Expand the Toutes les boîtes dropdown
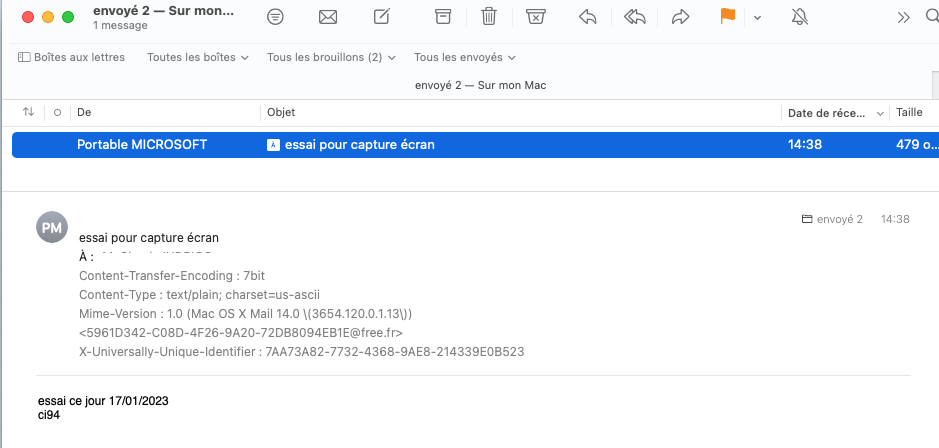 click(197, 57)
